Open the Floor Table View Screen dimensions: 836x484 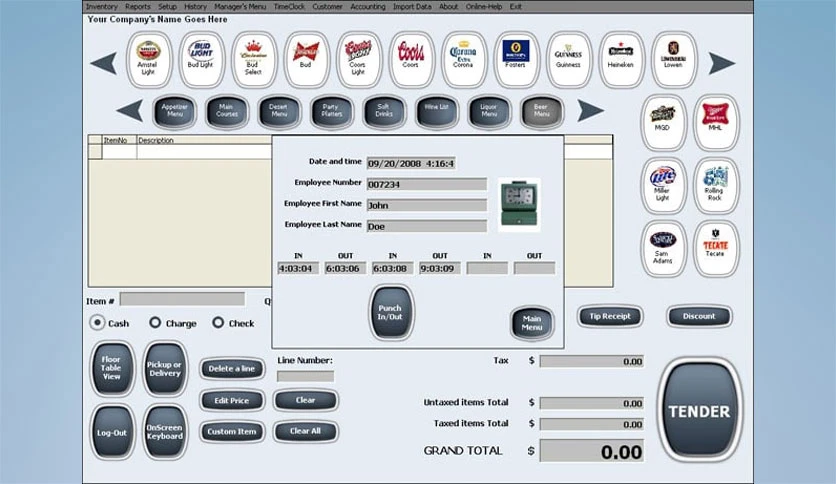112,368
